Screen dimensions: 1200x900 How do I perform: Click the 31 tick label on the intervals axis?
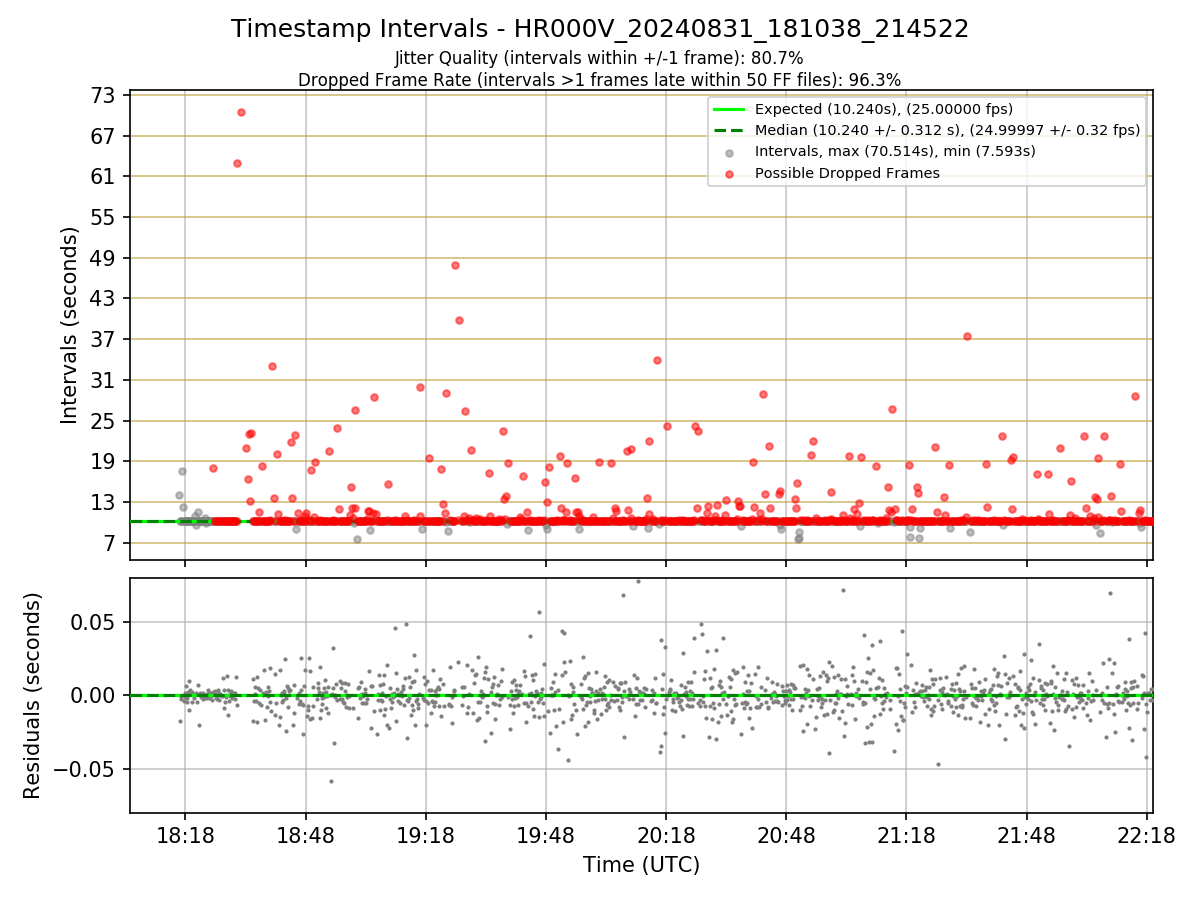pyautogui.click(x=104, y=380)
